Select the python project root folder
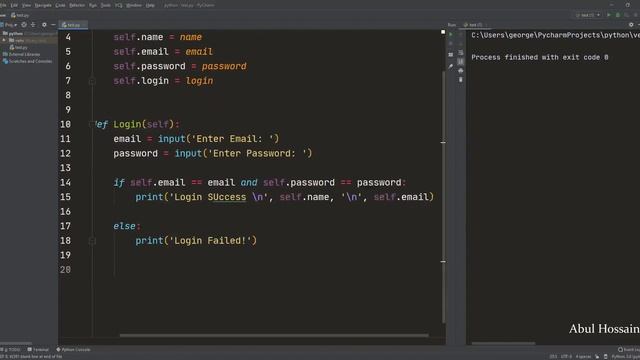640x360 pixels. [x=16, y=33]
